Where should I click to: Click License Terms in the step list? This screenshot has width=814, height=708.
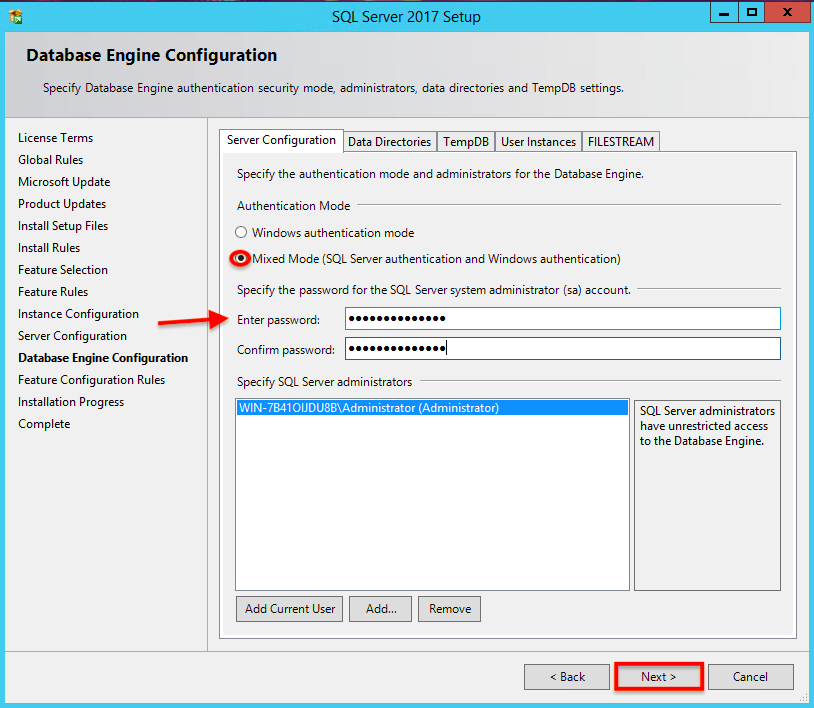click(56, 138)
